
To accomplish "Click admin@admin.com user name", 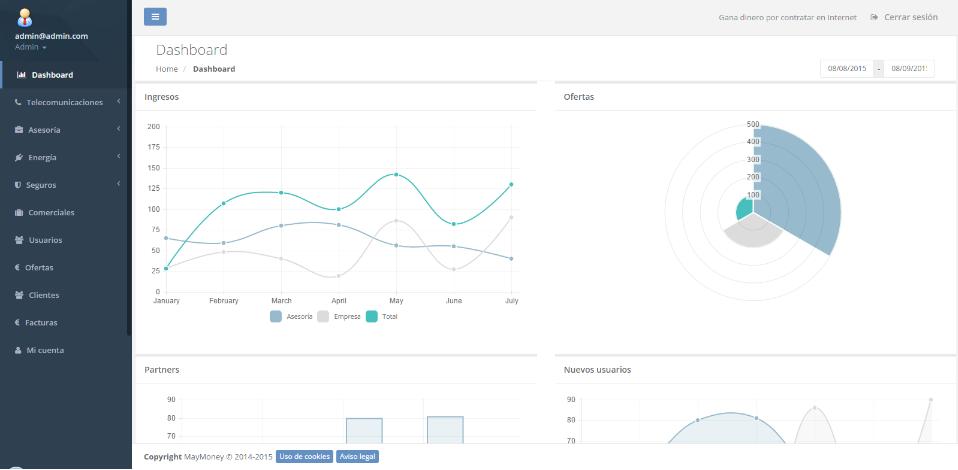I will pyautogui.click(x=51, y=36).
